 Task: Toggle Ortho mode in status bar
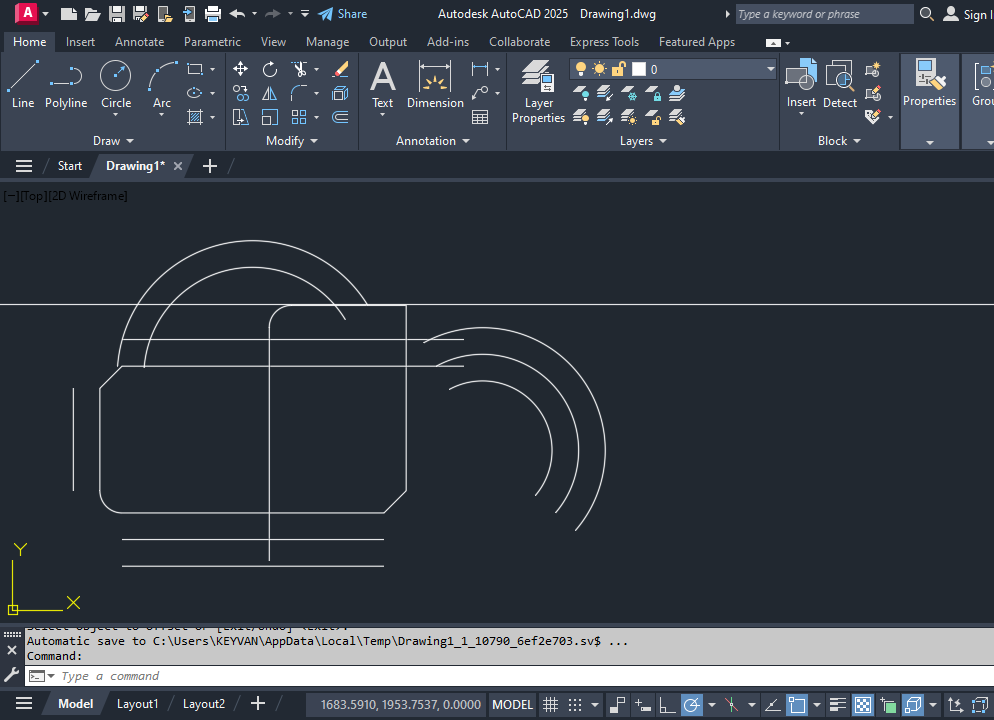665,704
